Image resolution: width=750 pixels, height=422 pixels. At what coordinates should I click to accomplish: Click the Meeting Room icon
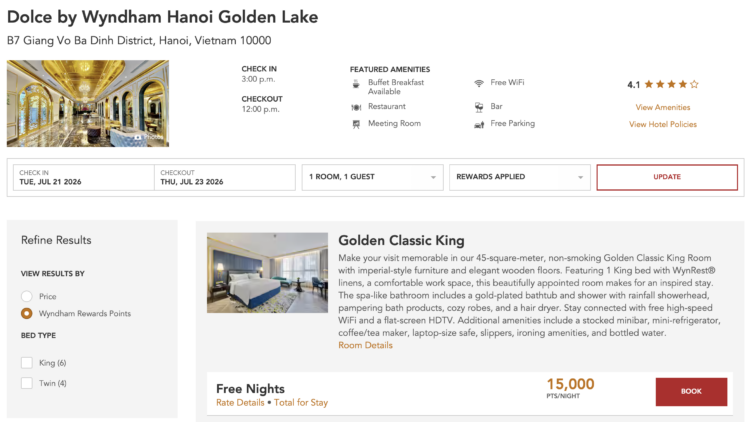(x=356, y=124)
